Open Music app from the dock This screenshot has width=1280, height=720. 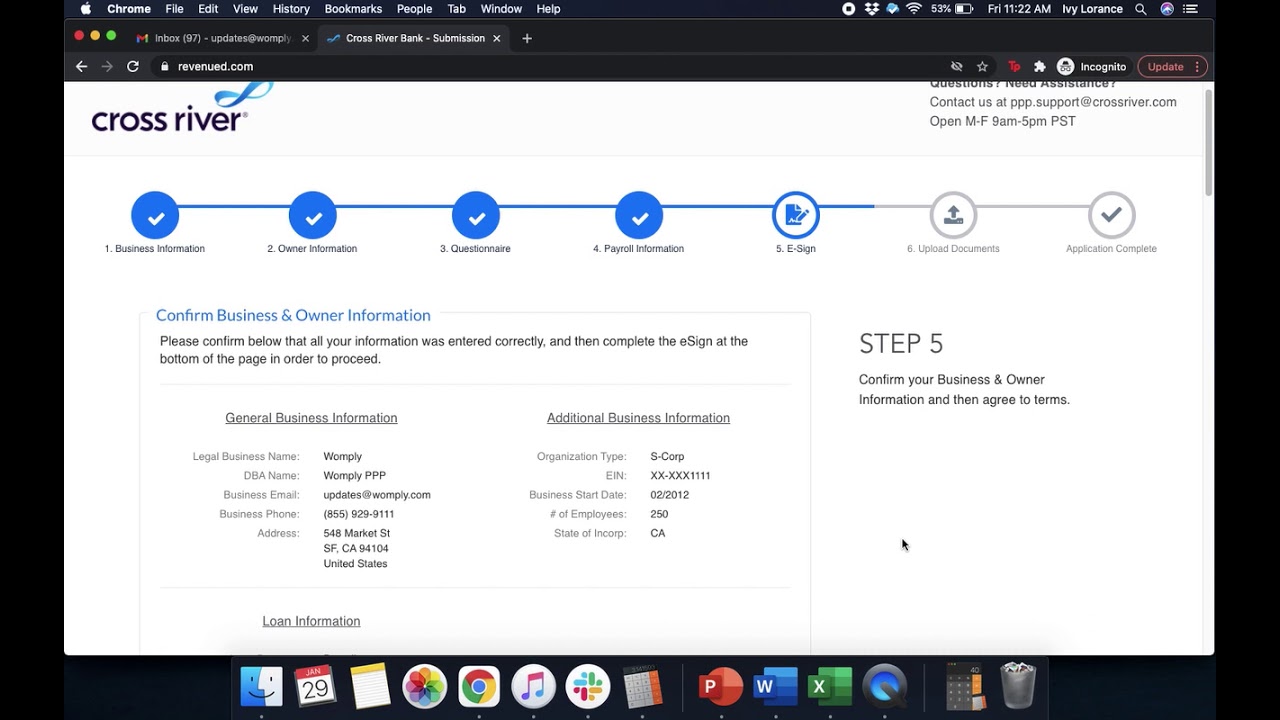(533, 687)
